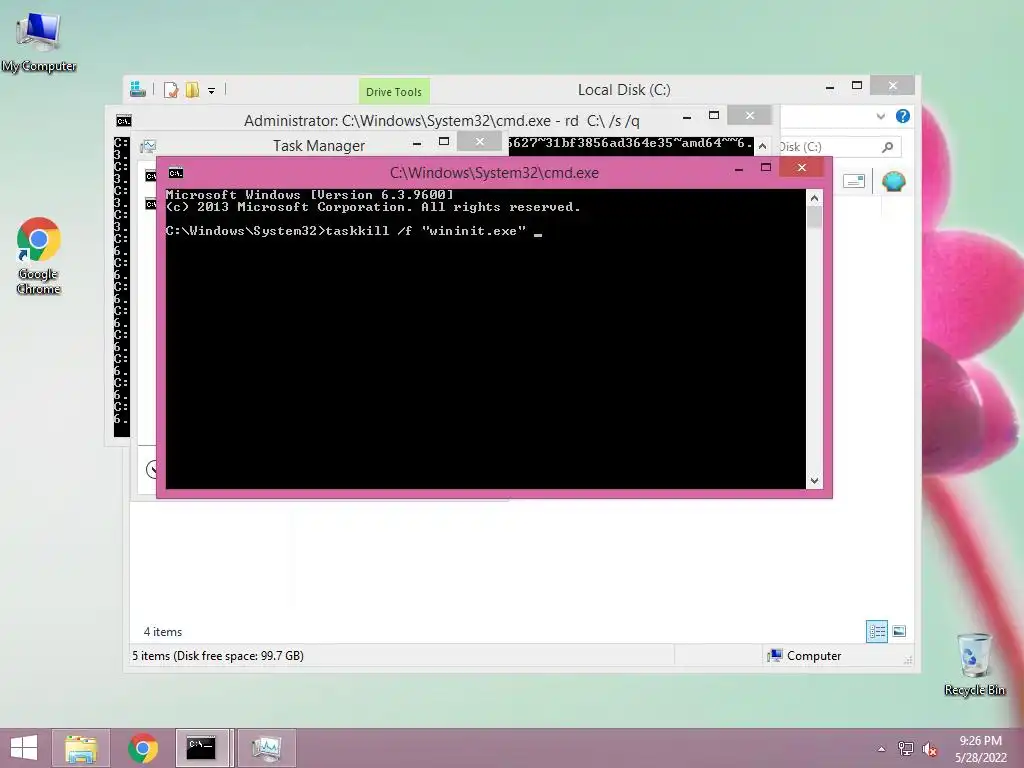Image resolution: width=1024 pixels, height=768 pixels.
Task: Click the Task Manager title bar icon
Action: point(148,146)
